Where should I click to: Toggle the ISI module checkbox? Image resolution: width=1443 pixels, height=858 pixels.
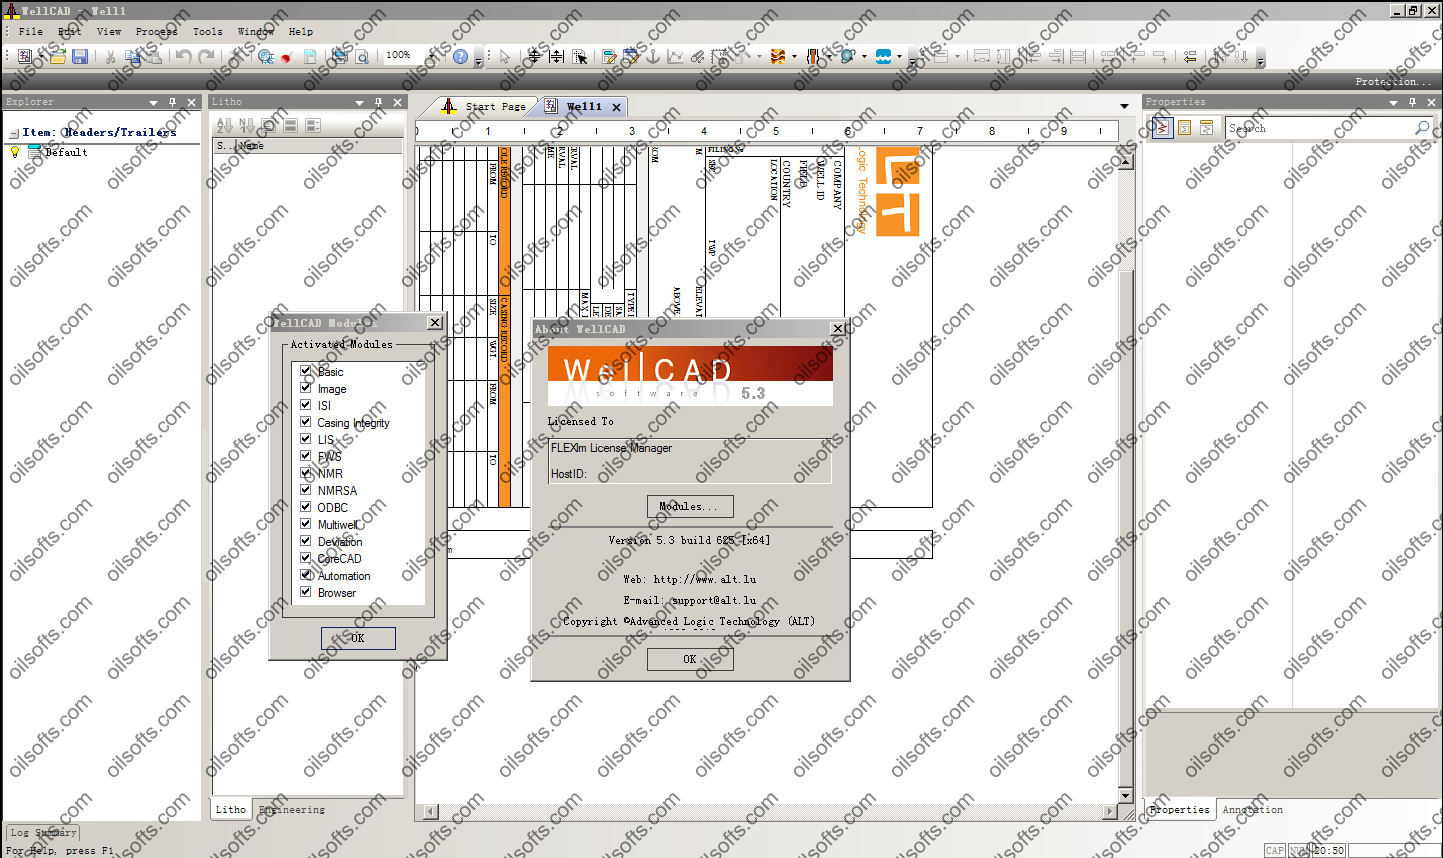[x=306, y=405]
